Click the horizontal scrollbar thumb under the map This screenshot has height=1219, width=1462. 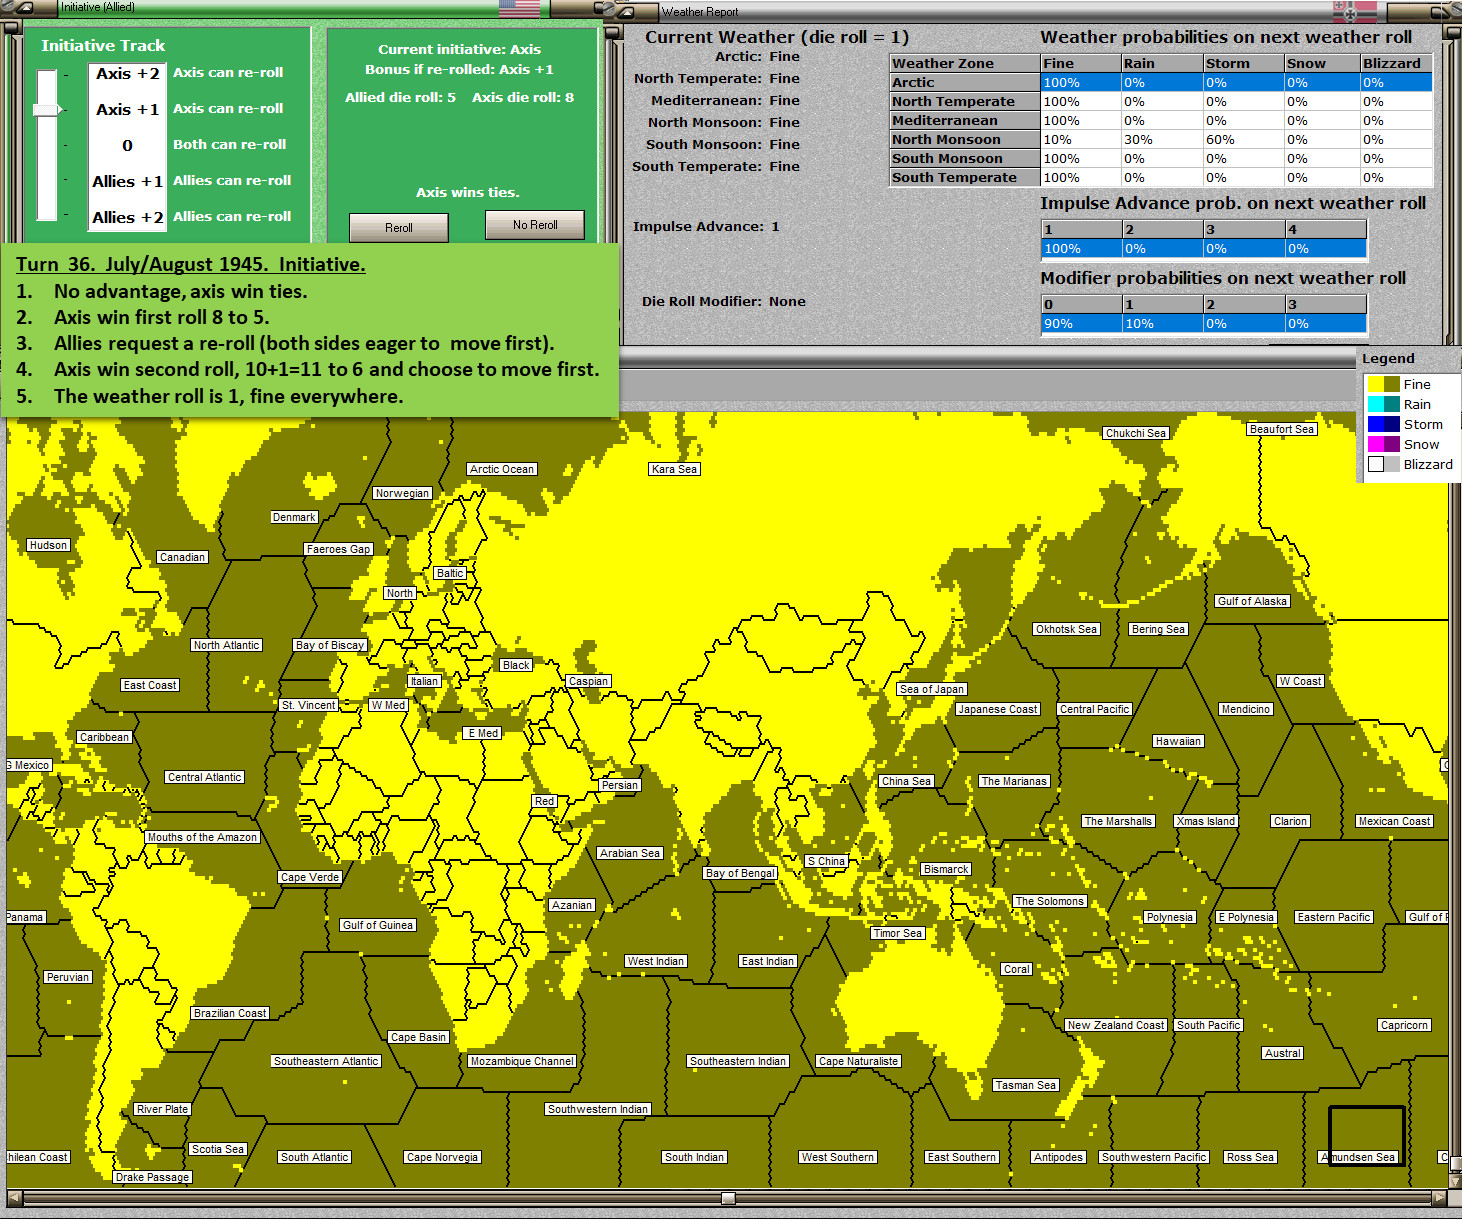click(728, 1198)
